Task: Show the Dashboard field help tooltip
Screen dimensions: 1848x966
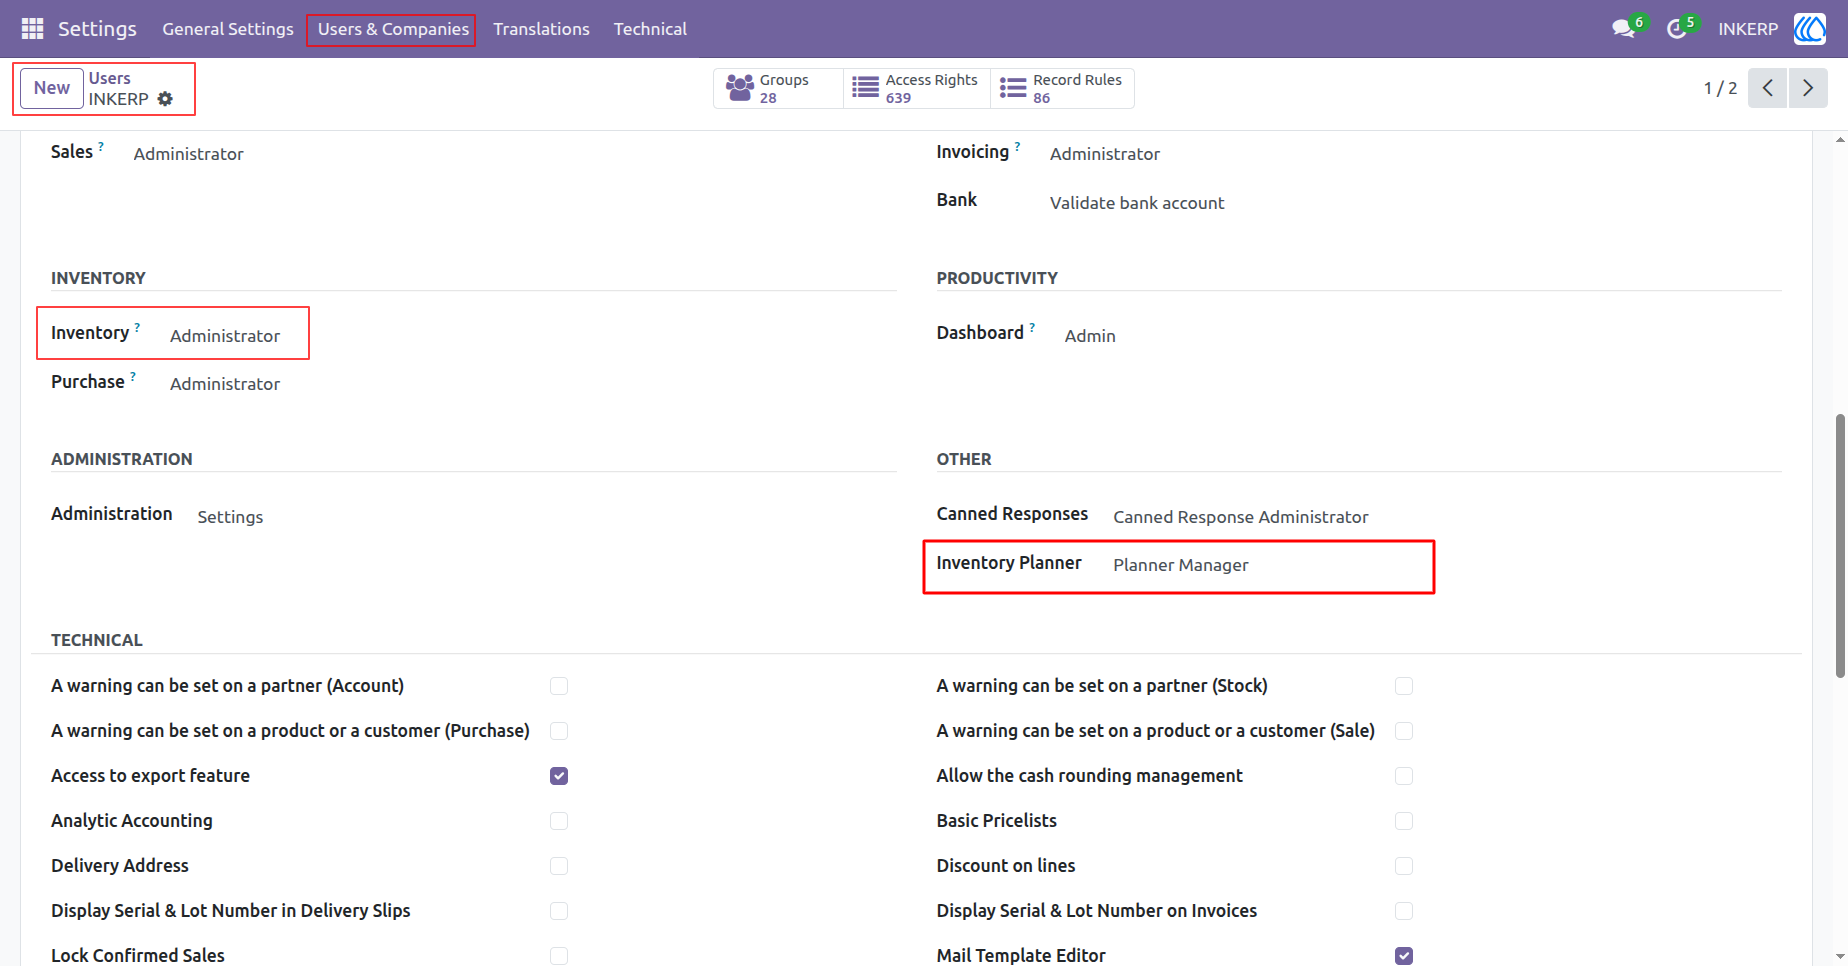Action: (1032, 327)
